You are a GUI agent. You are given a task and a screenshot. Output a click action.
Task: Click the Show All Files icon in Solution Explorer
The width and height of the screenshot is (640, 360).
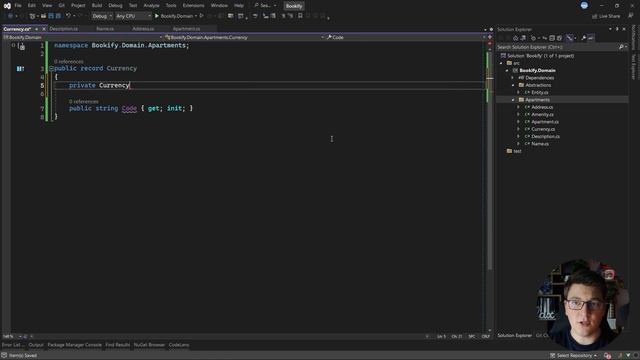[x=559, y=38]
